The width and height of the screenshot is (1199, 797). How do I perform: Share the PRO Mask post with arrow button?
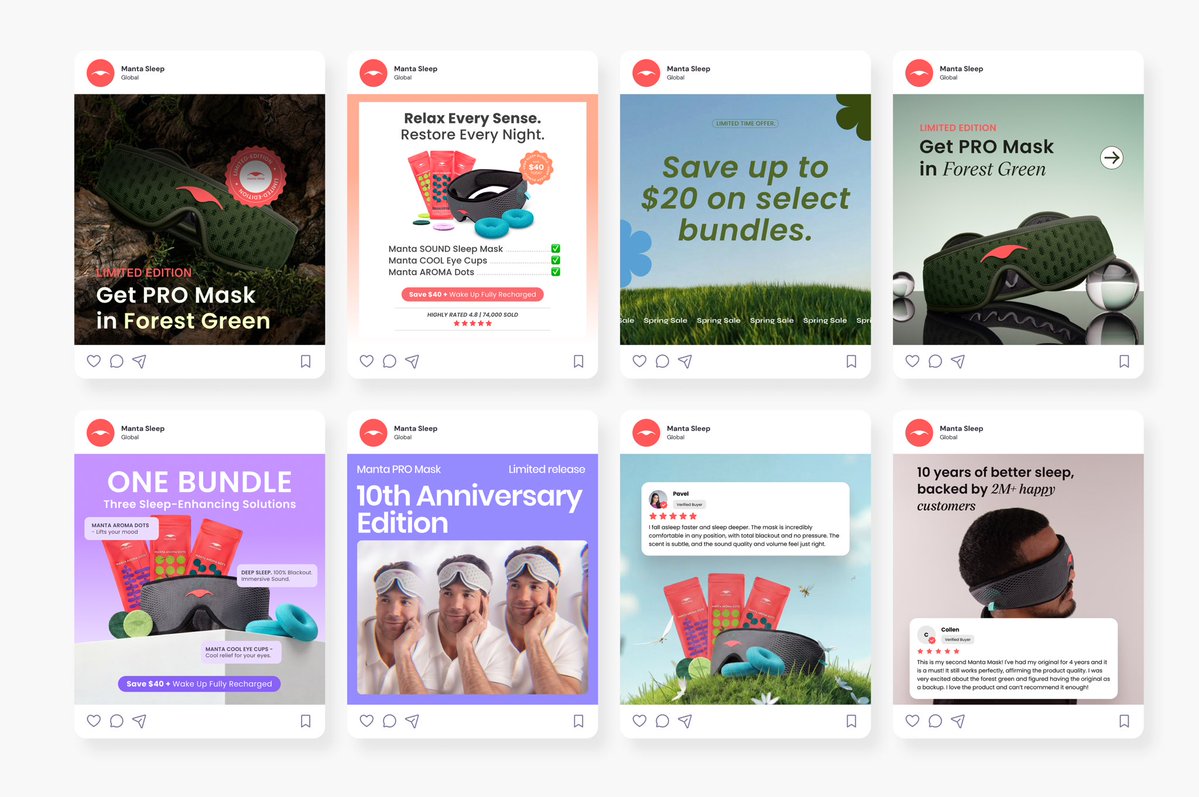tap(958, 361)
